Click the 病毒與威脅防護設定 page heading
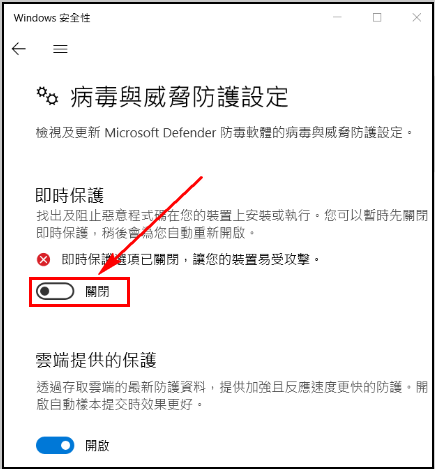The height and width of the screenshot is (469, 435). point(179,97)
